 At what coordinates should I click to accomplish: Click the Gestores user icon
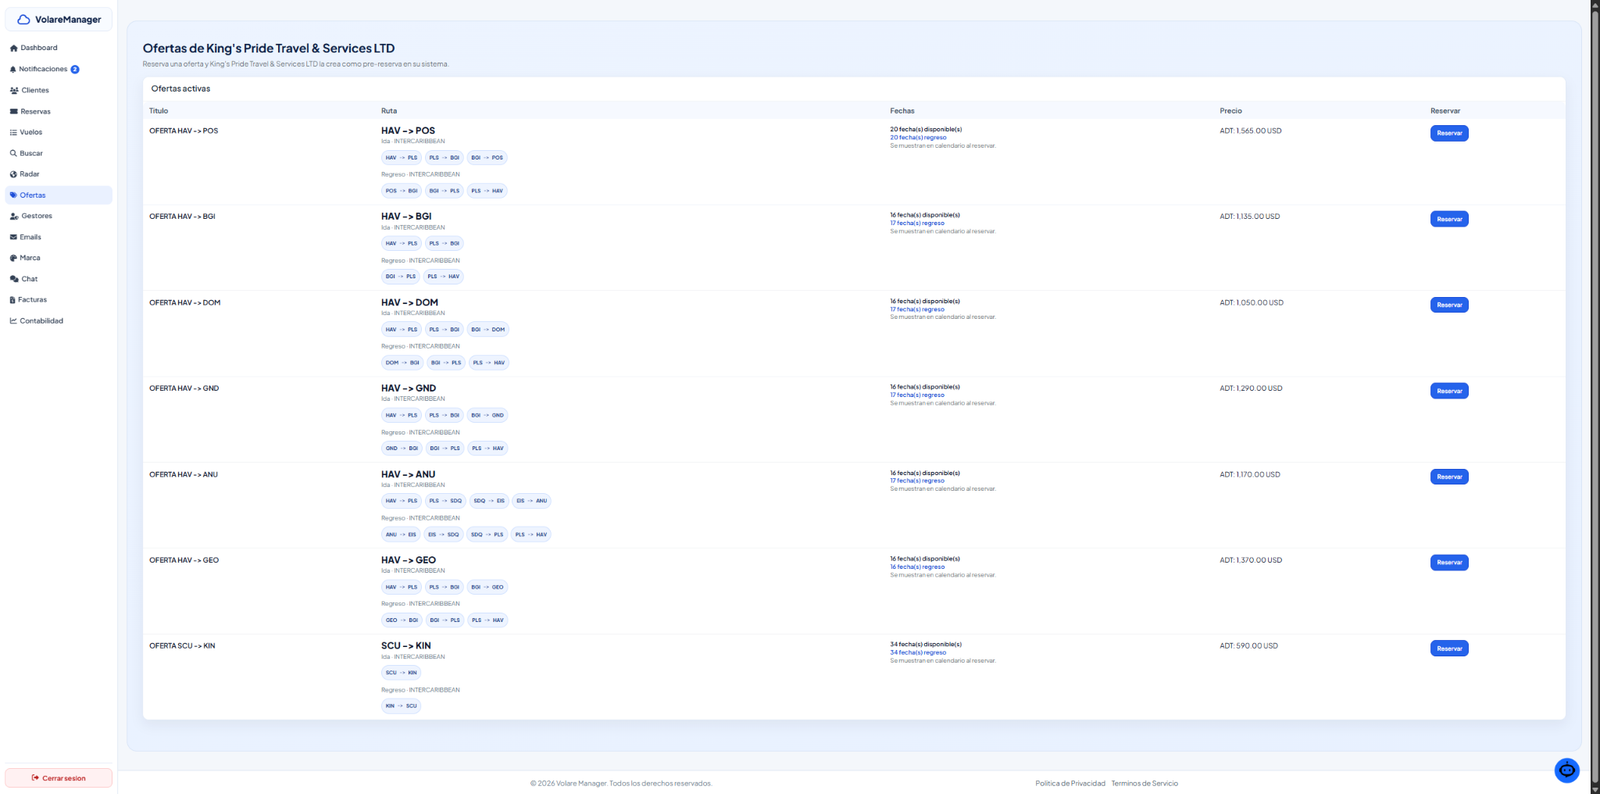click(x=14, y=216)
